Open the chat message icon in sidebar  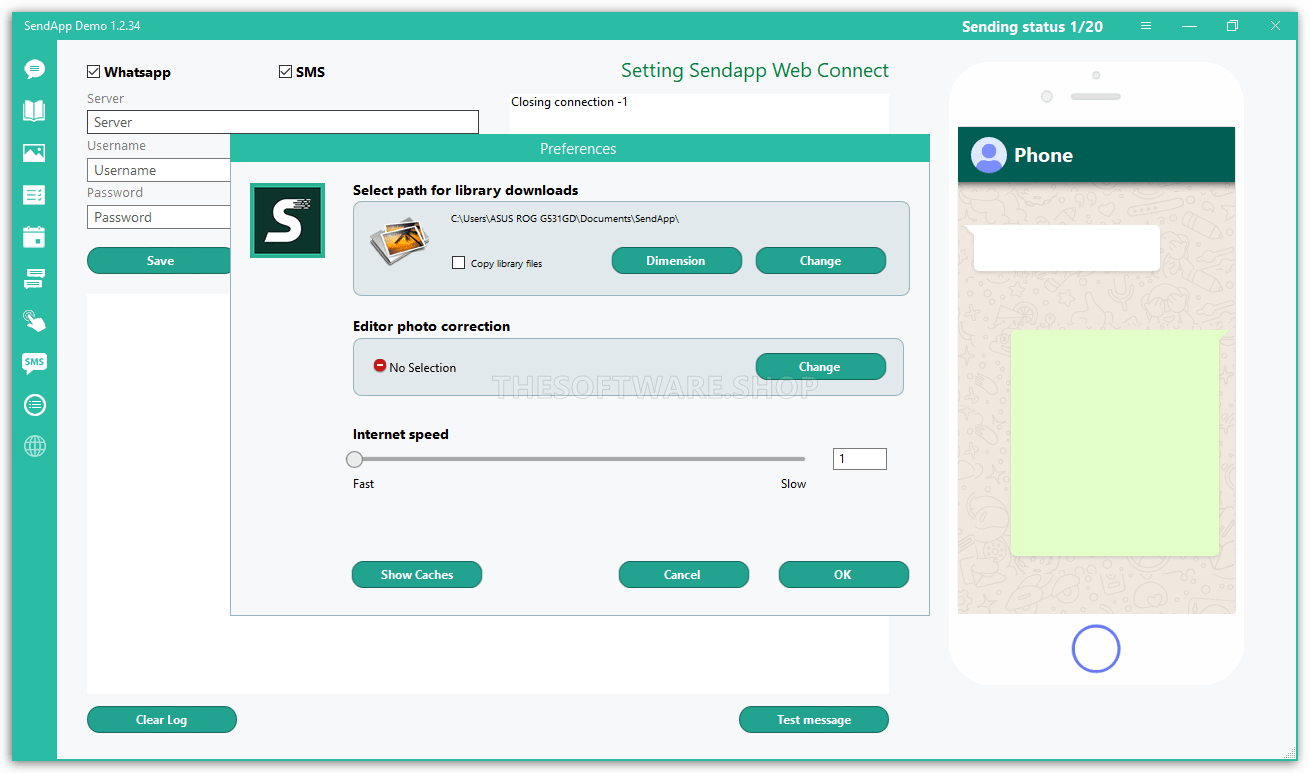click(x=35, y=69)
